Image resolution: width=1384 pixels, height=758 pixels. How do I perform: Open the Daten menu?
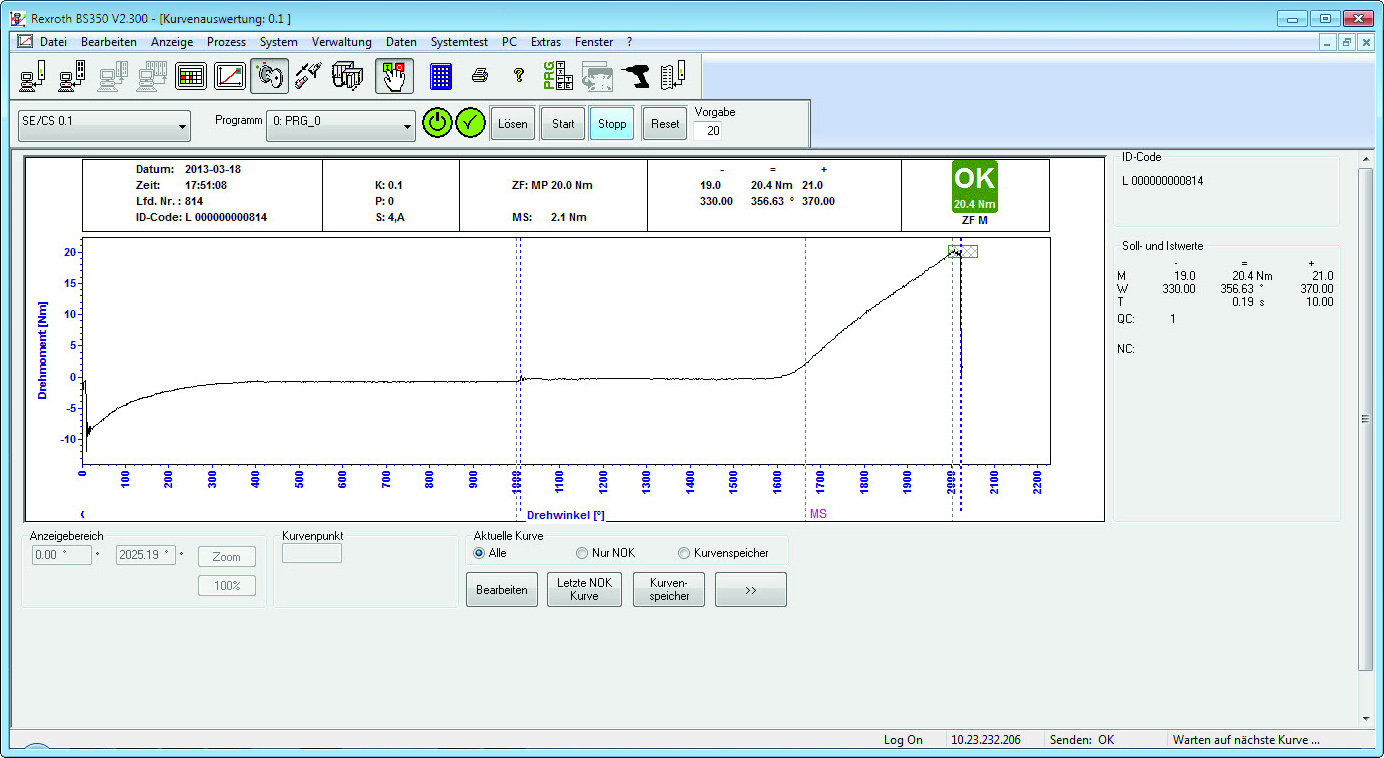(x=401, y=42)
